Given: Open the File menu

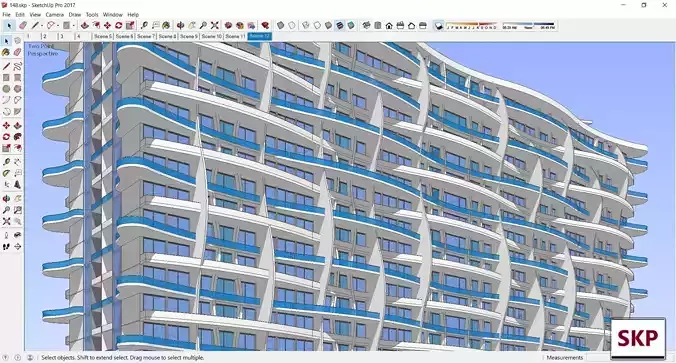Looking at the screenshot, I should tap(6, 14).
